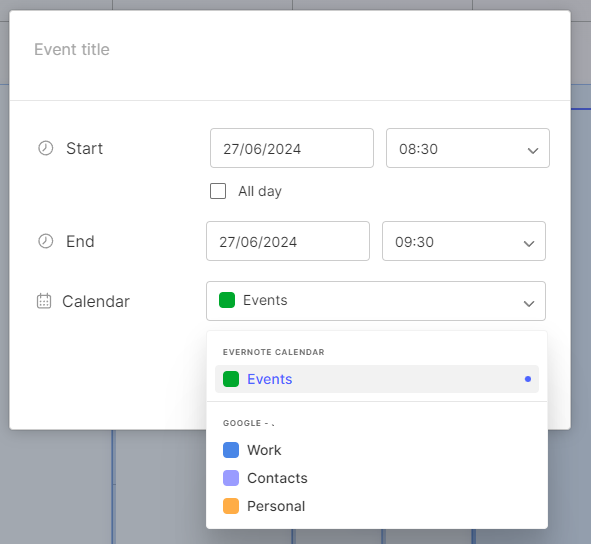
Task: Click the EVERNOTE CALENDAR section header
Action: point(274,352)
